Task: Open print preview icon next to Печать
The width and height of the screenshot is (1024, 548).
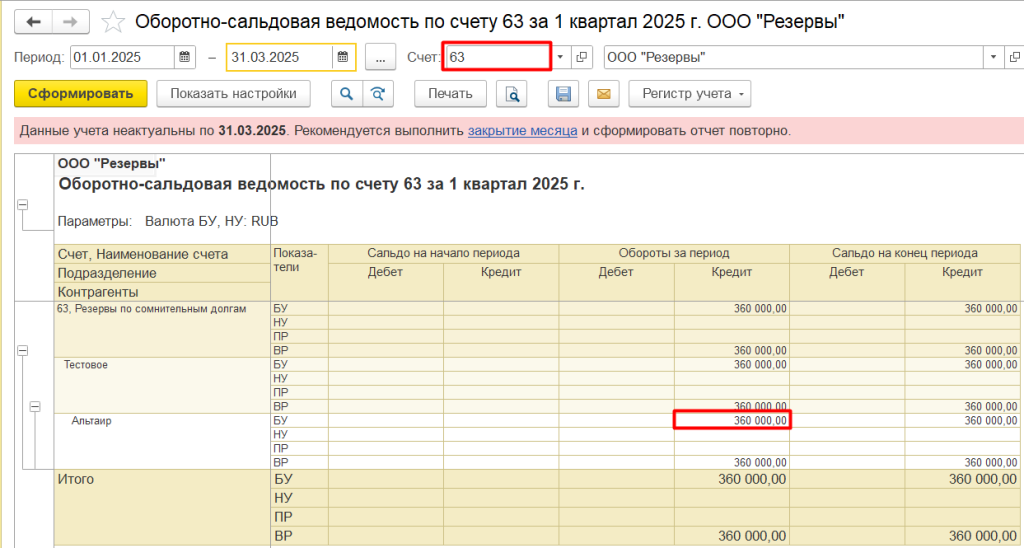Action: (x=512, y=94)
